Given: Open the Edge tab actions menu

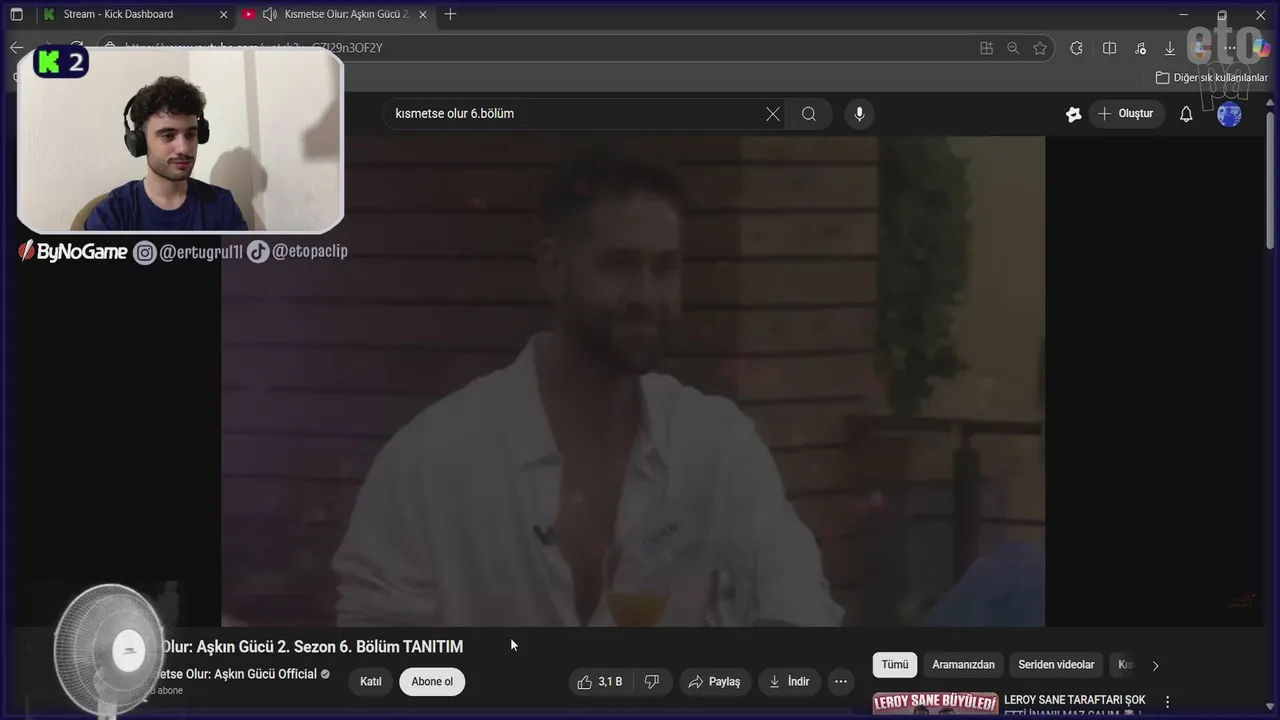Looking at the screenshot, I should 16,14.
